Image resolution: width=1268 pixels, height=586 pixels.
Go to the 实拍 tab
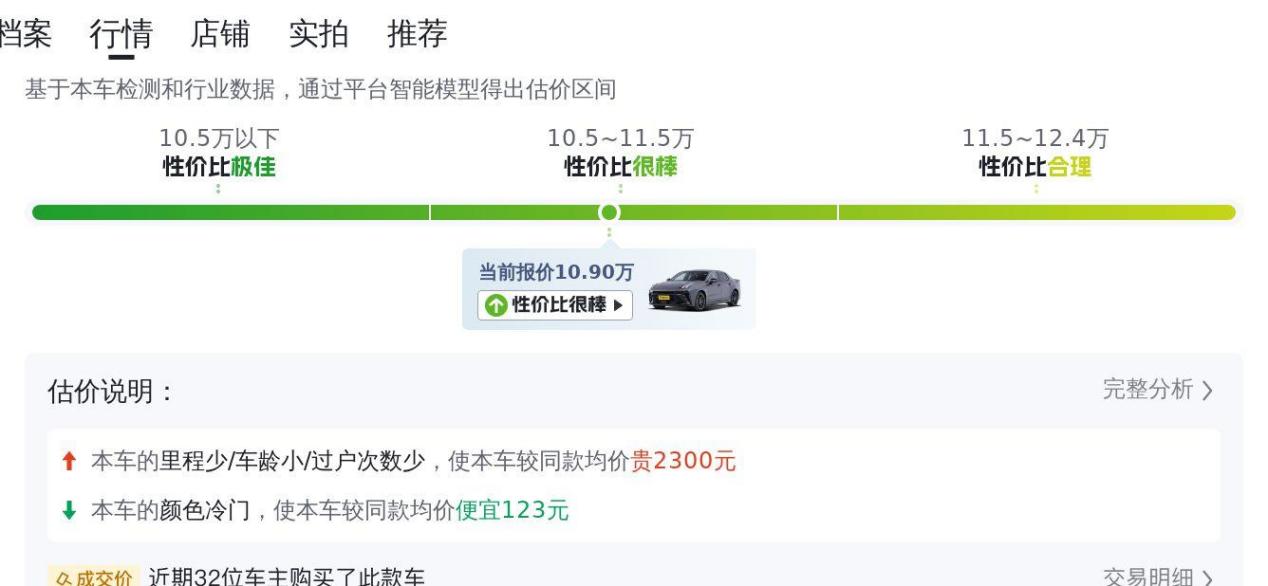click(318, 34)
